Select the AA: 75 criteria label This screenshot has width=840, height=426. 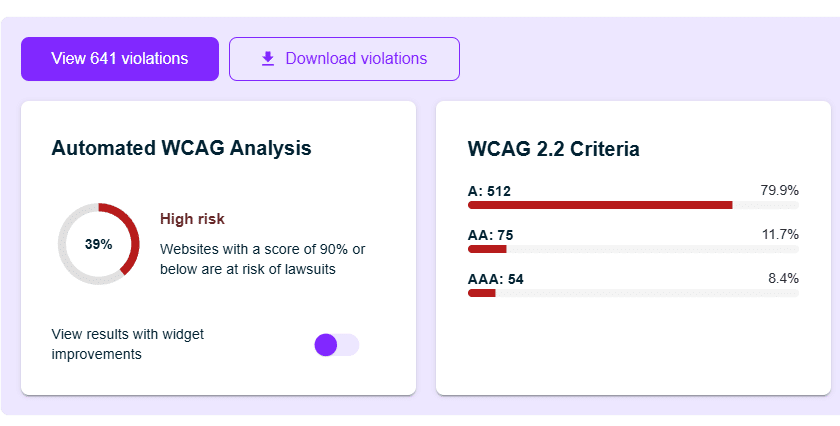(490, 235)
